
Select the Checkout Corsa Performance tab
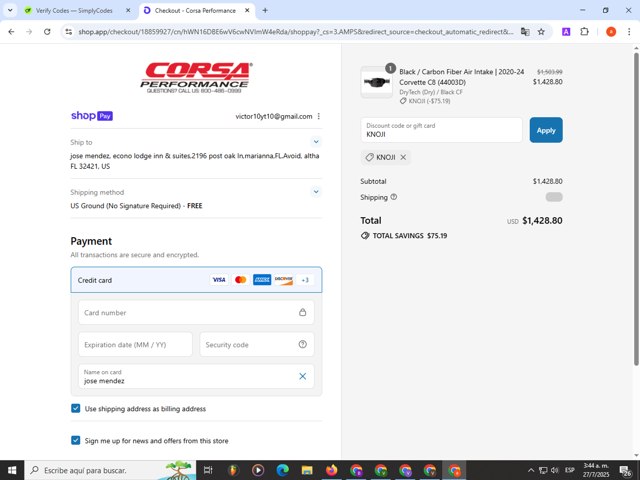[x=196, y=11]
